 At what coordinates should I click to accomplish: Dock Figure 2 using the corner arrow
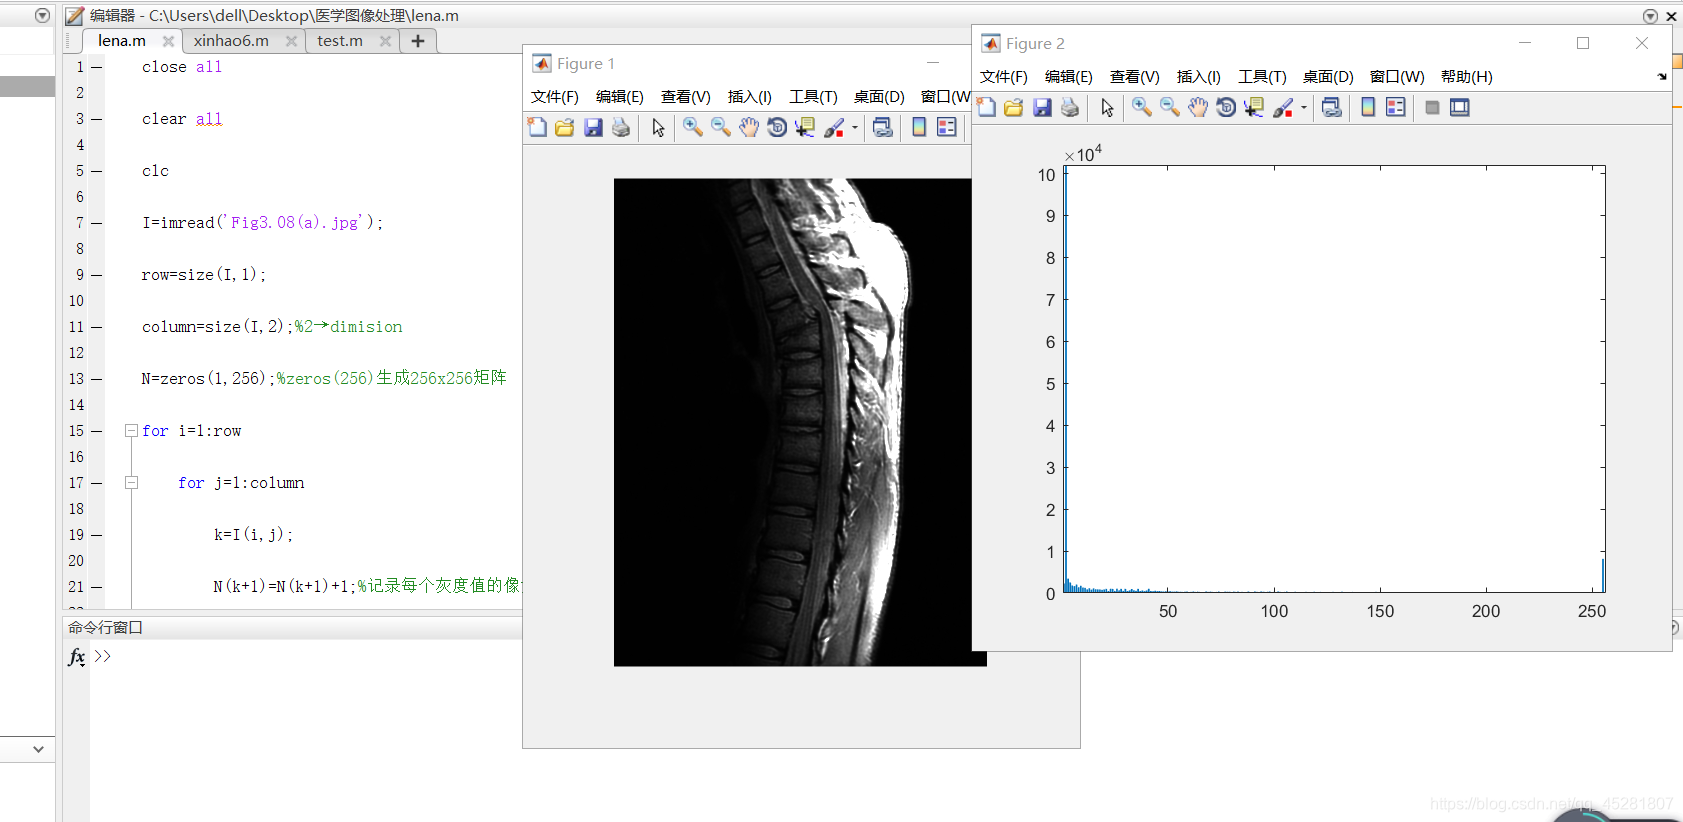(x=1662, y=77)
